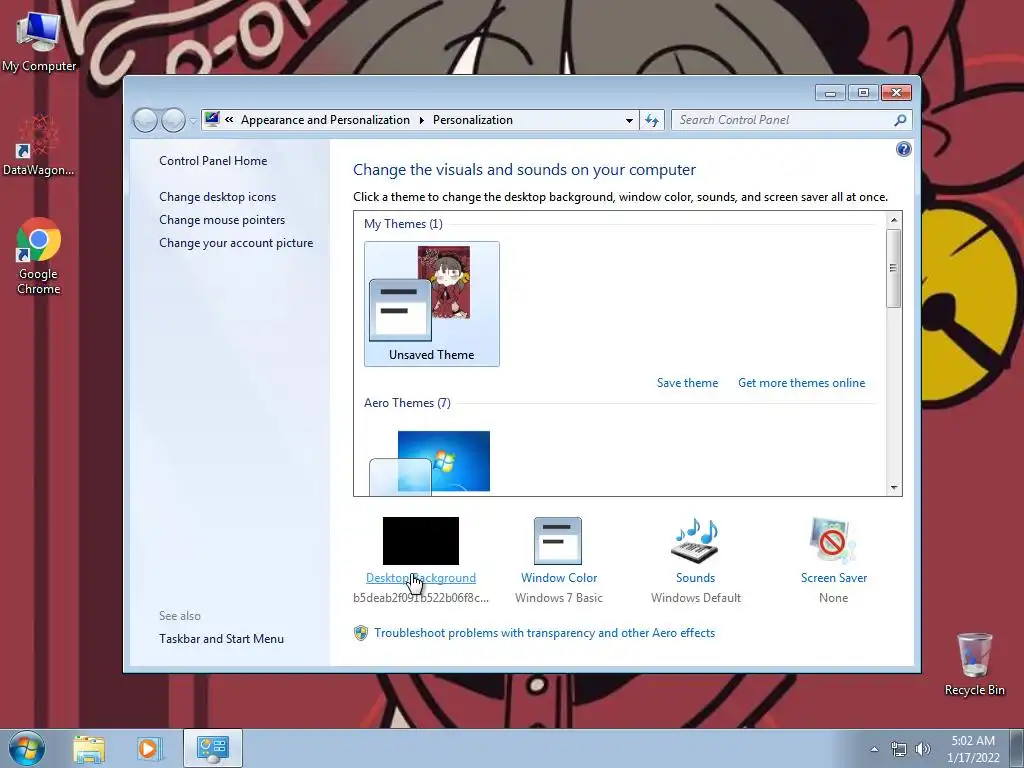
Task: Open the My Computer desktop icon
Action: (x=39, y=42)
